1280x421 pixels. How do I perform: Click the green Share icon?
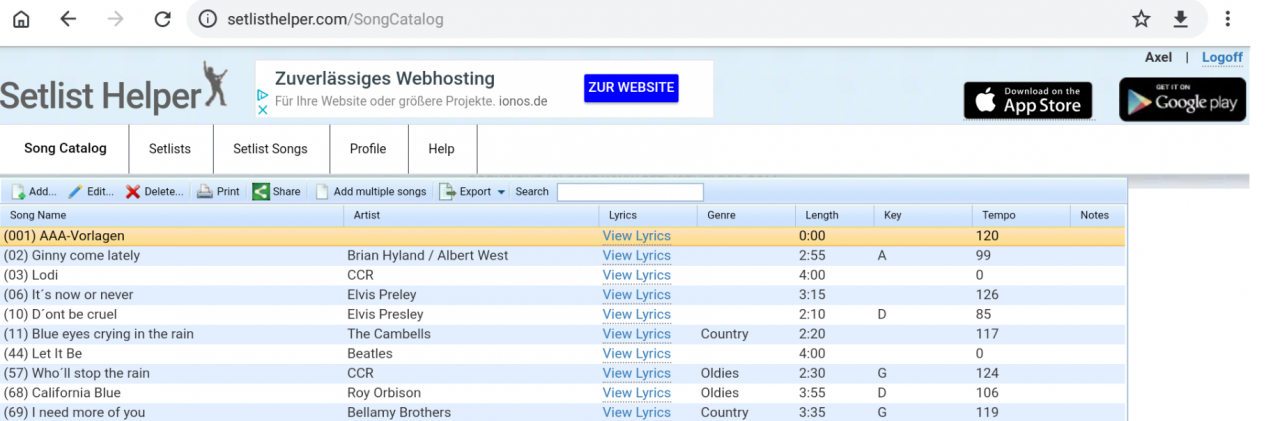click(260, 192)
